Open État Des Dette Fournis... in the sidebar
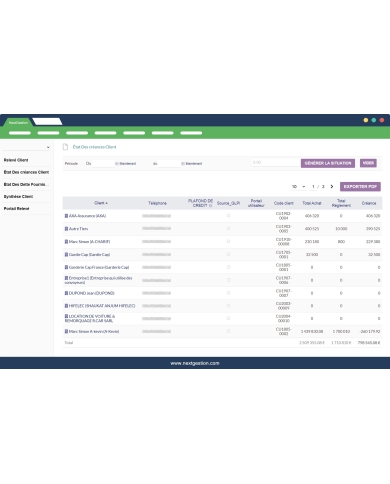Image resolution: width=390 pixels, height=484 pixels. pos(26,184)
